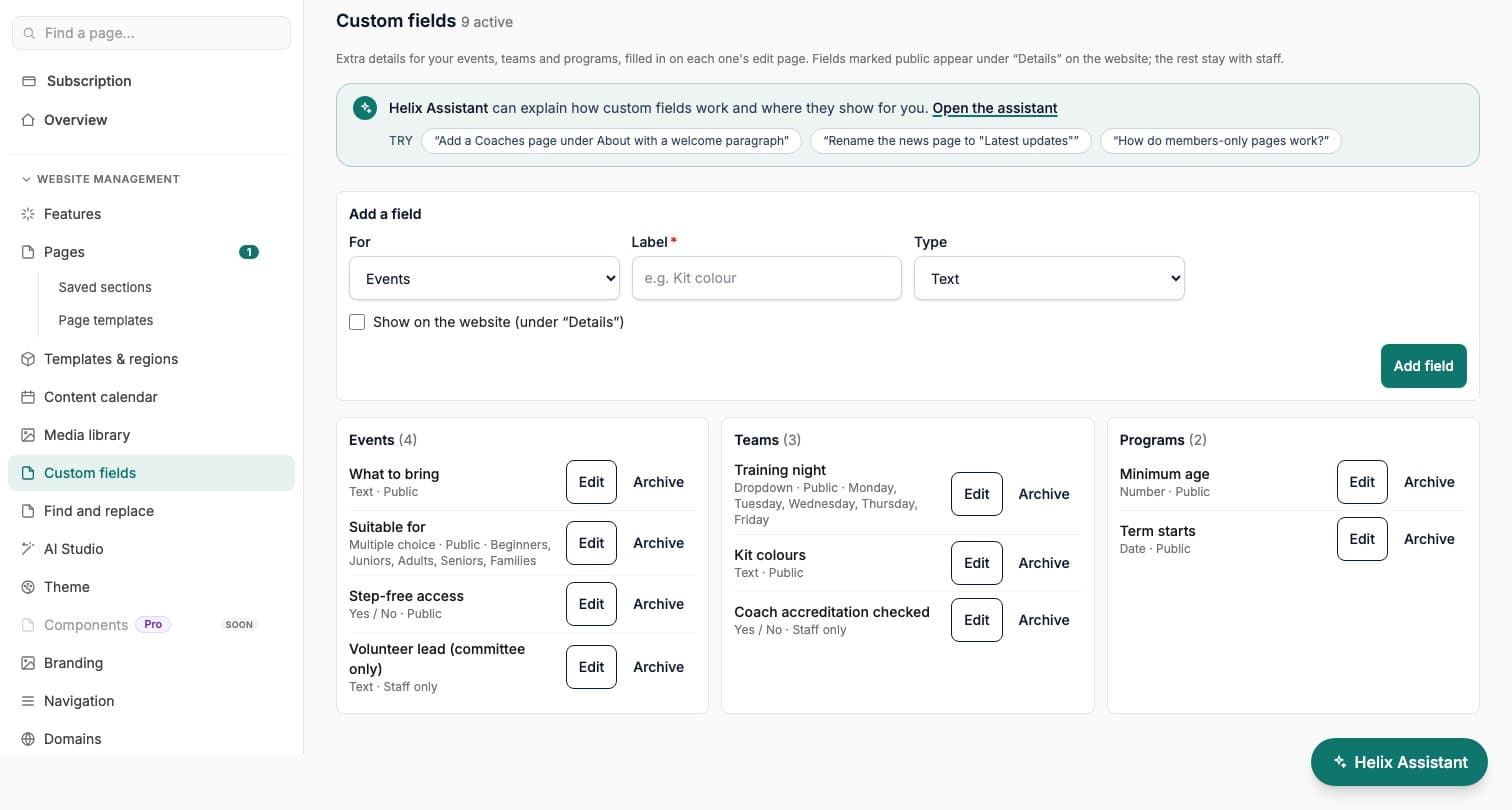
Task: Try the 'Rename the news page' suggestion
Action: tap(951, 141)
